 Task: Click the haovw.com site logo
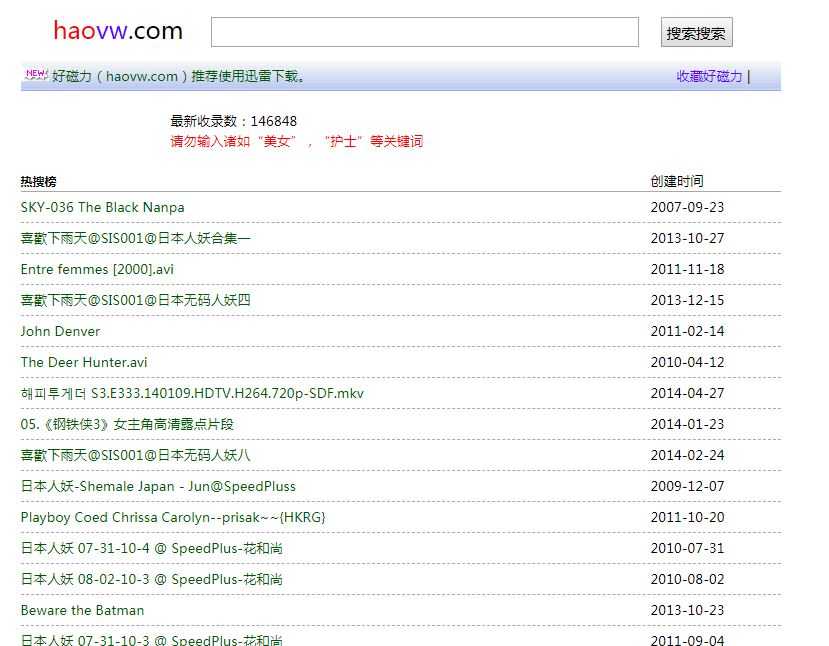pos(118,31)
